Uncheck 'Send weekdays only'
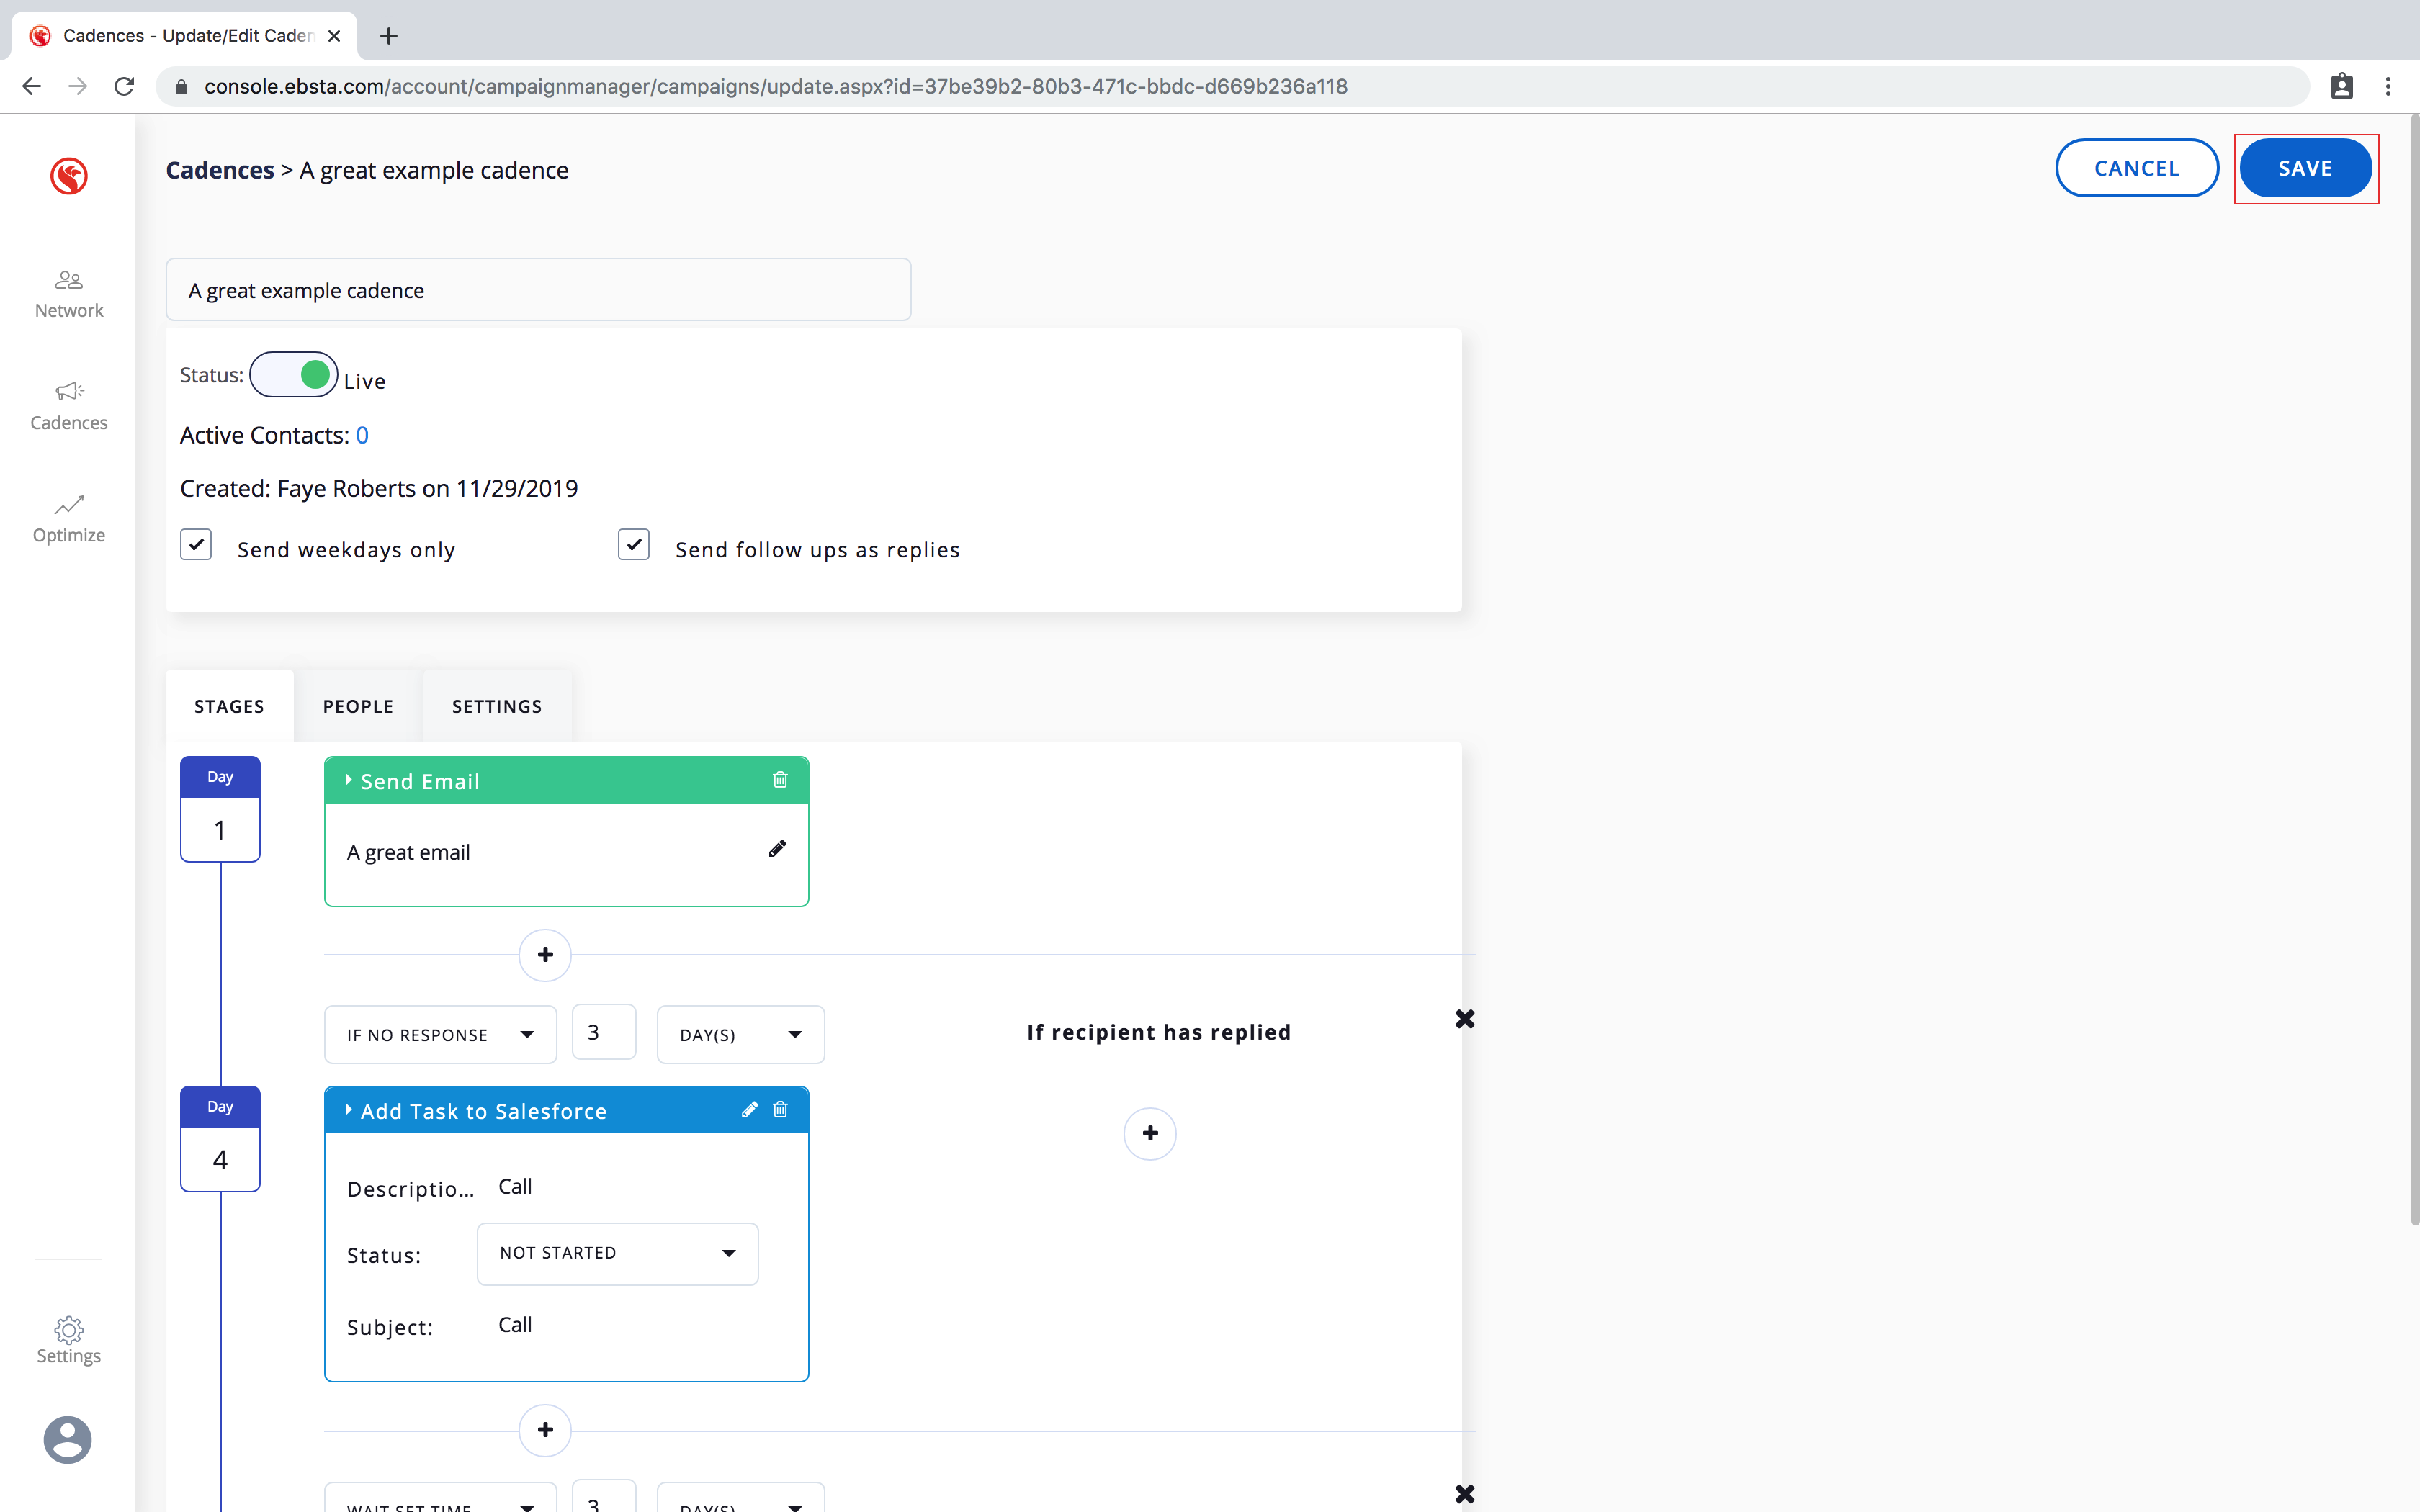Image resolution: width=2420 pixels, height=1512 pixels. point(196,545)
